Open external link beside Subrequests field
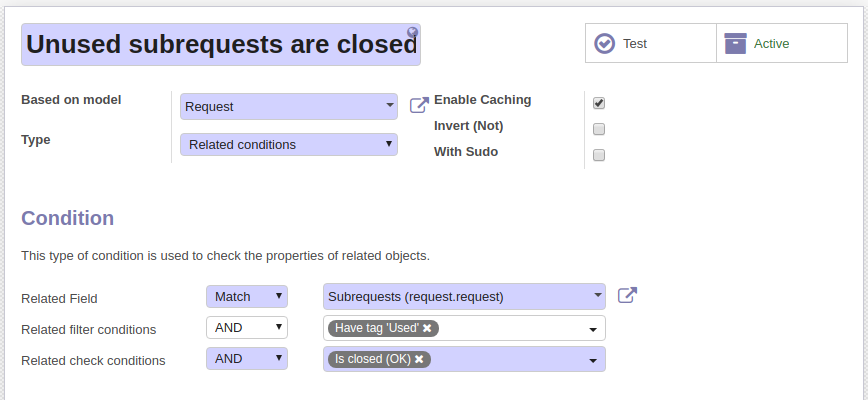This screenshot has height=400, width=868. [627, 295]
